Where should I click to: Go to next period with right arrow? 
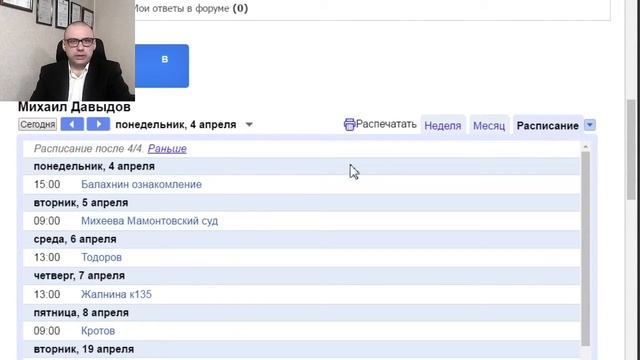[x=98, y=124]
